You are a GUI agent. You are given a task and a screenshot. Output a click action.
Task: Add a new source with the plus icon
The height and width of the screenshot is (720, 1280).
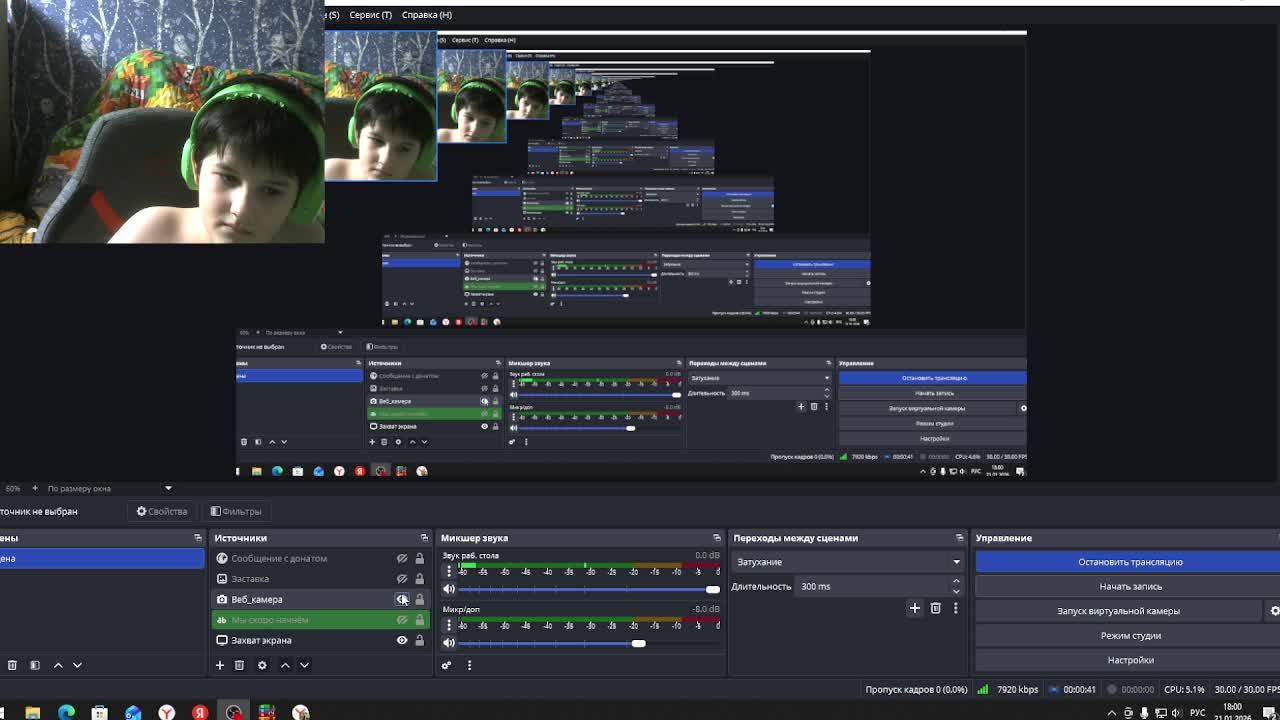pyautogui.click(x=220, y=665)
